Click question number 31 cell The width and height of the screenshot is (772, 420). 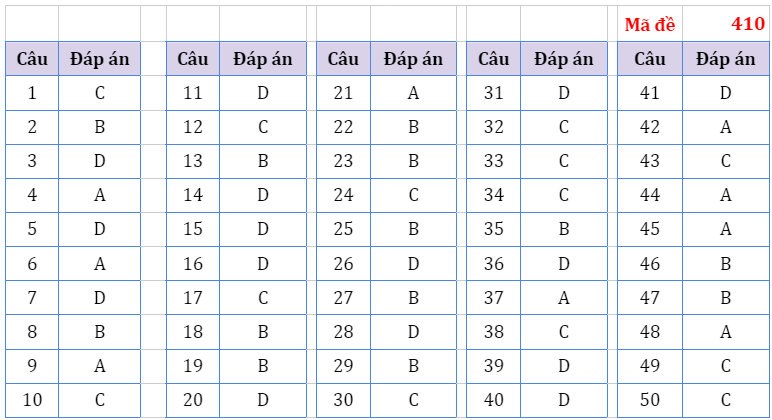tap(493, 93)
